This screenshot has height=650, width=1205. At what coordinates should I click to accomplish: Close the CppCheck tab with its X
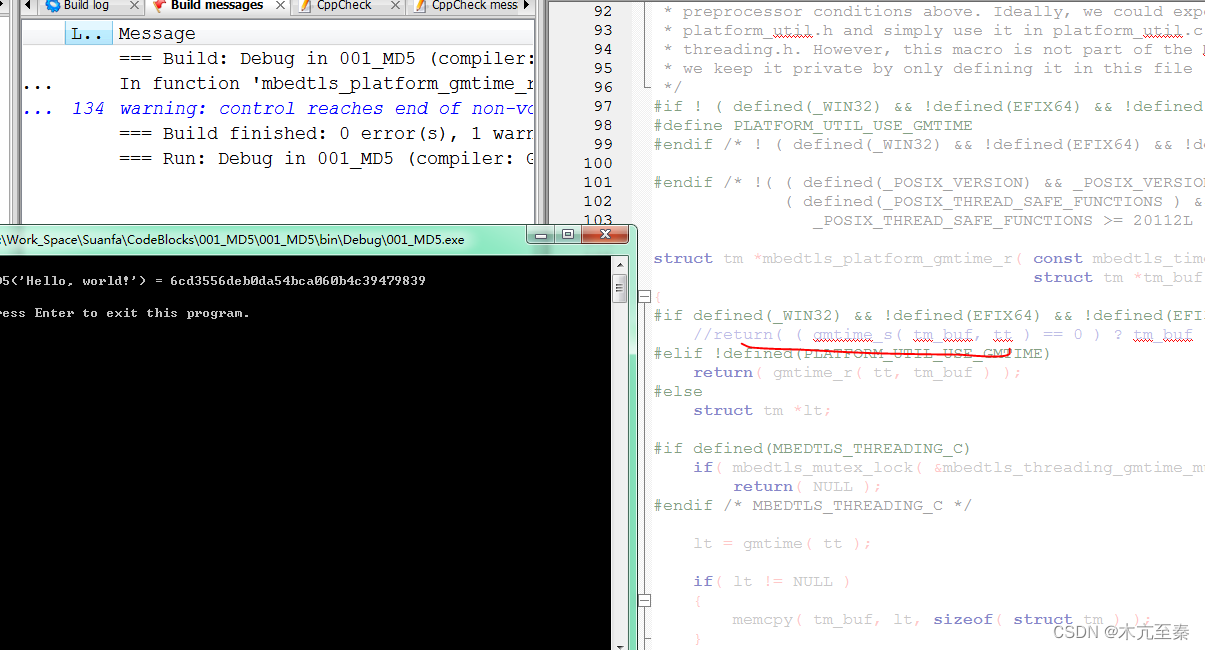click(395, 6)
